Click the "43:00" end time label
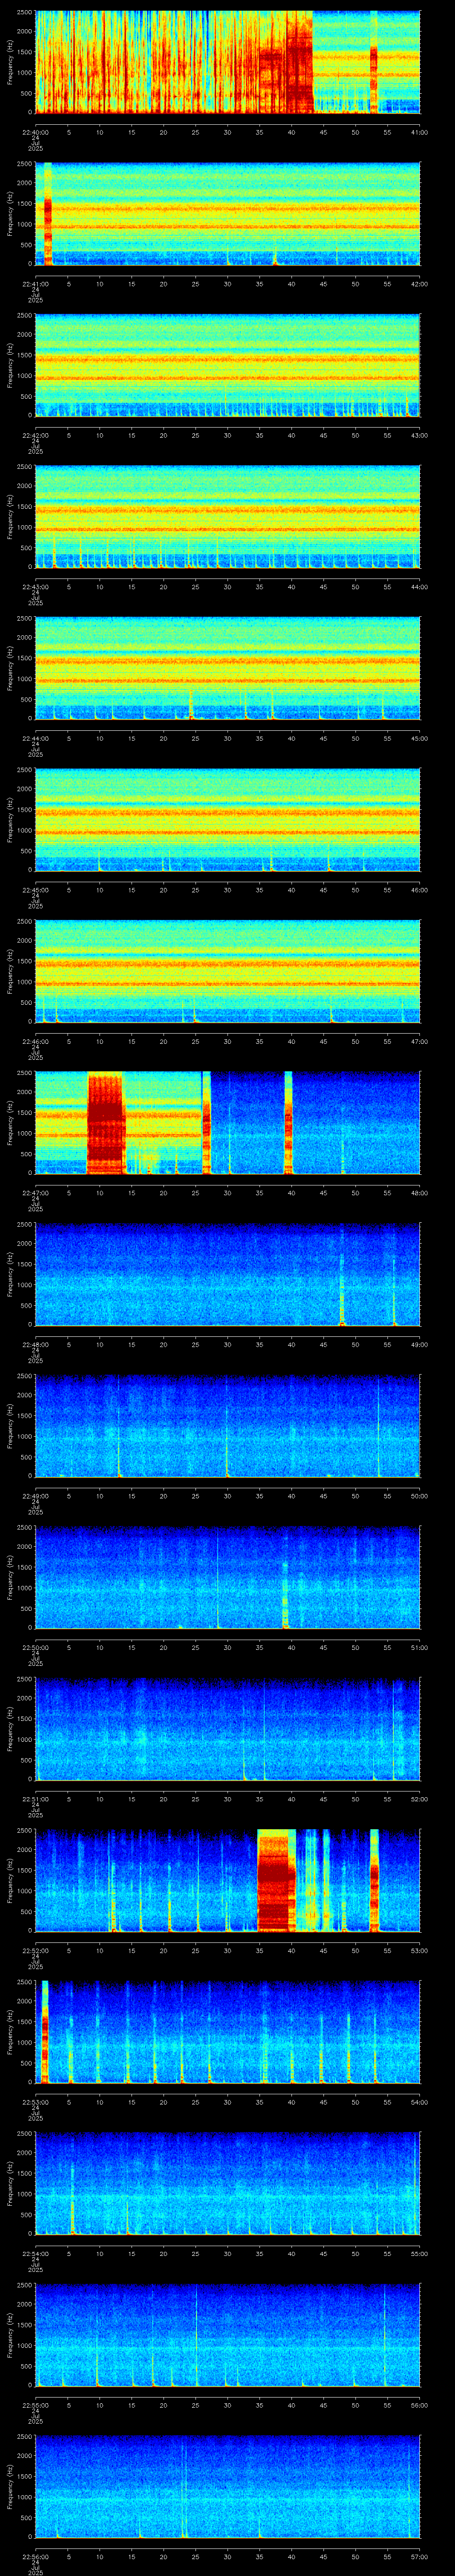This screenshot has width=455, height=2576. click(419, 435)
